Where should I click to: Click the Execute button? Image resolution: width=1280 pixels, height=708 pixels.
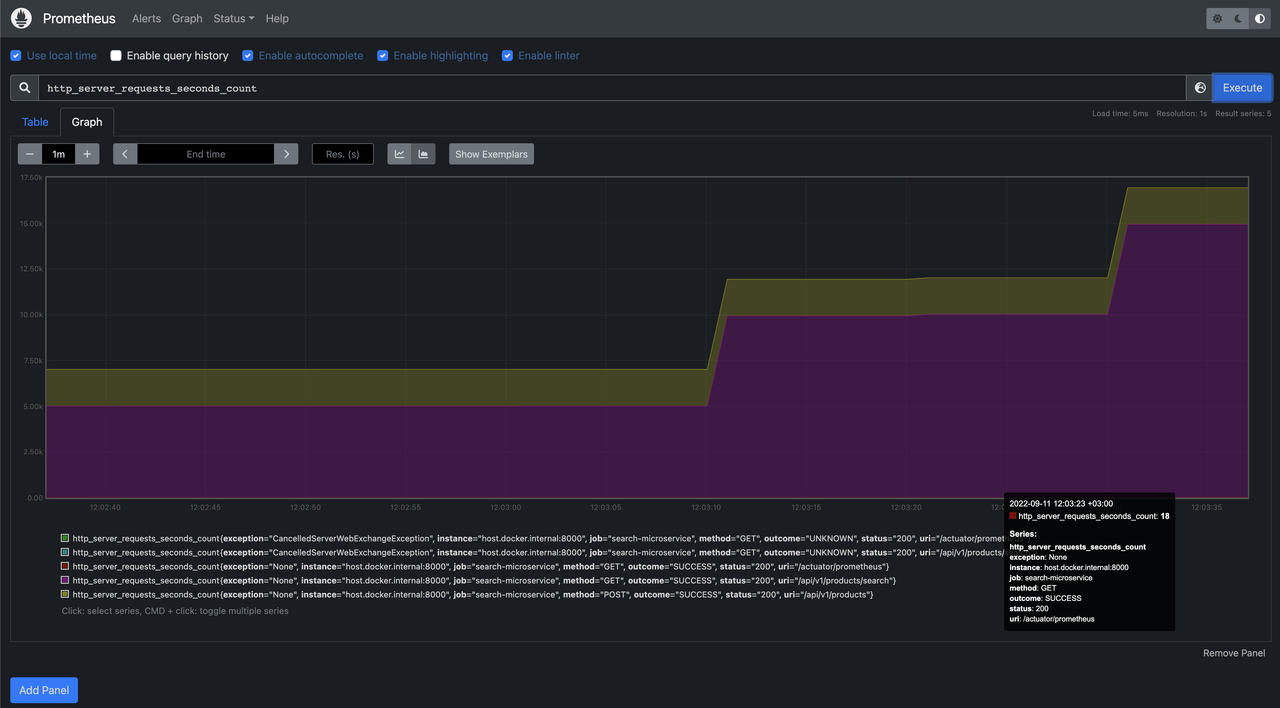(1242, 88)
